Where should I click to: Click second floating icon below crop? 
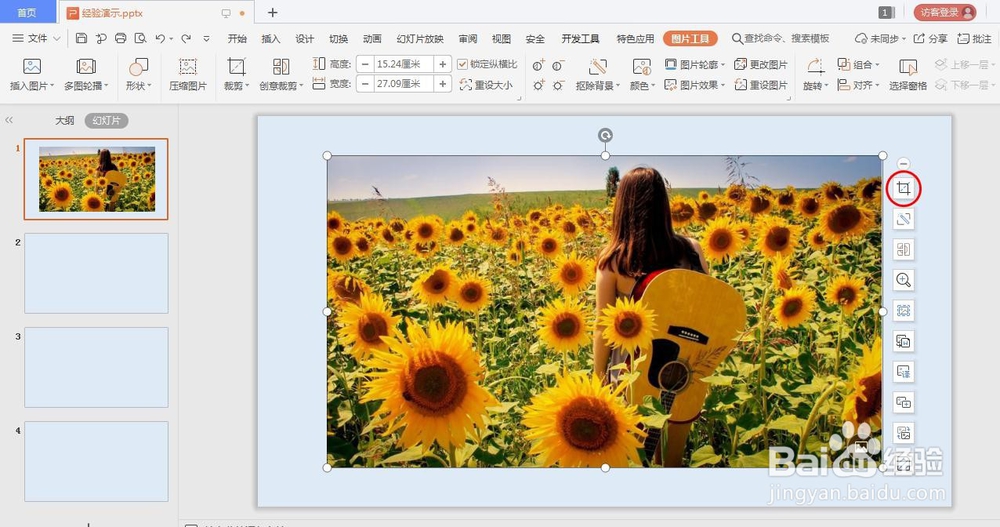[x=903, y=219]
